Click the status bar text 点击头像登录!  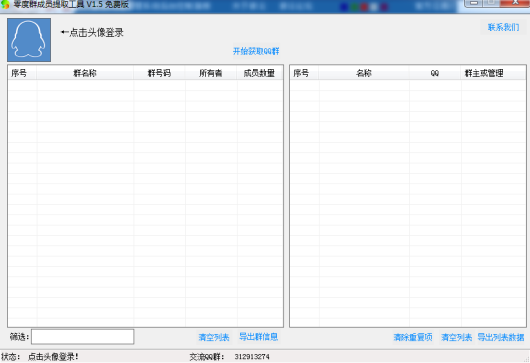click(x=53, y=357)
